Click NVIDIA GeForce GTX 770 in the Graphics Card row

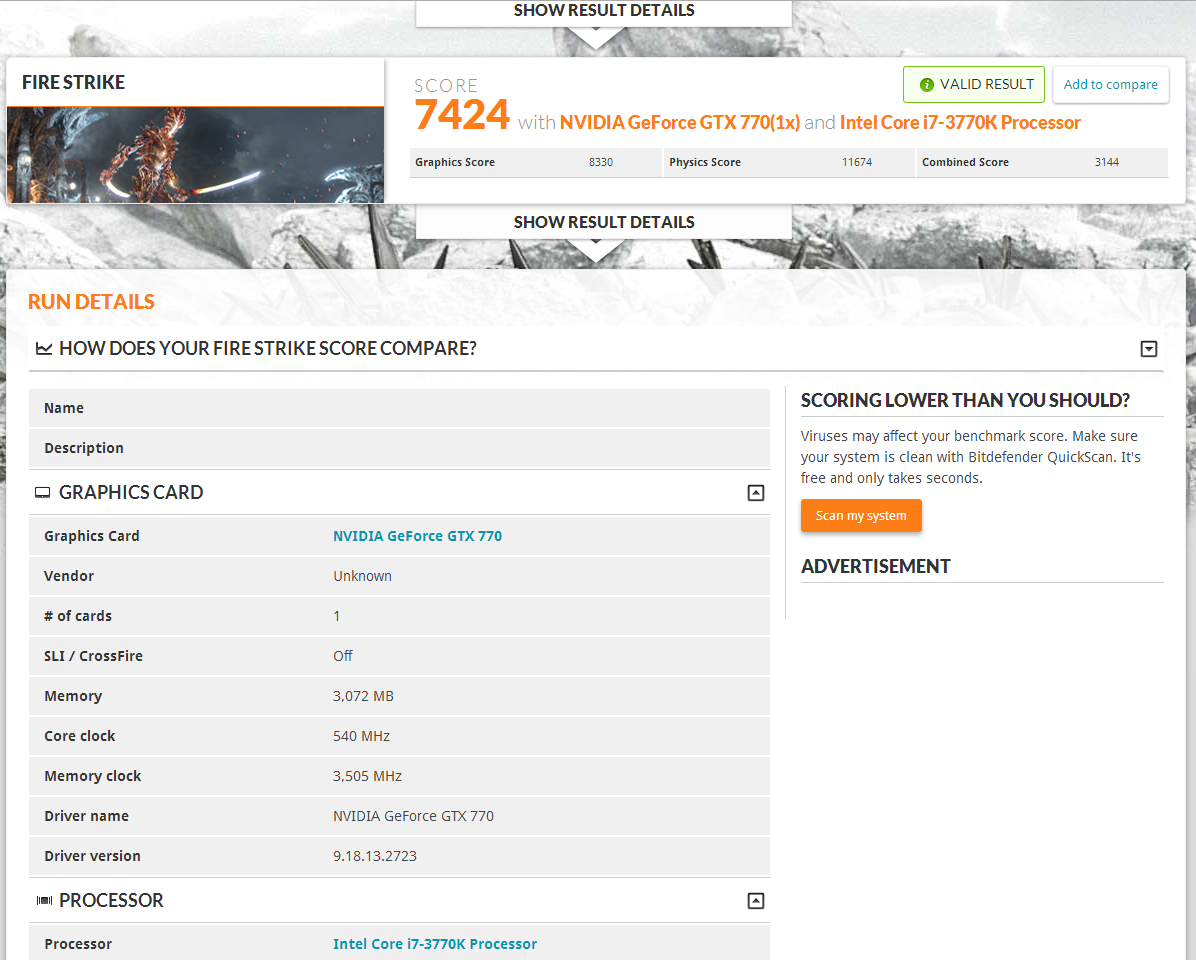pyautogui.click(x=417, y=535)
